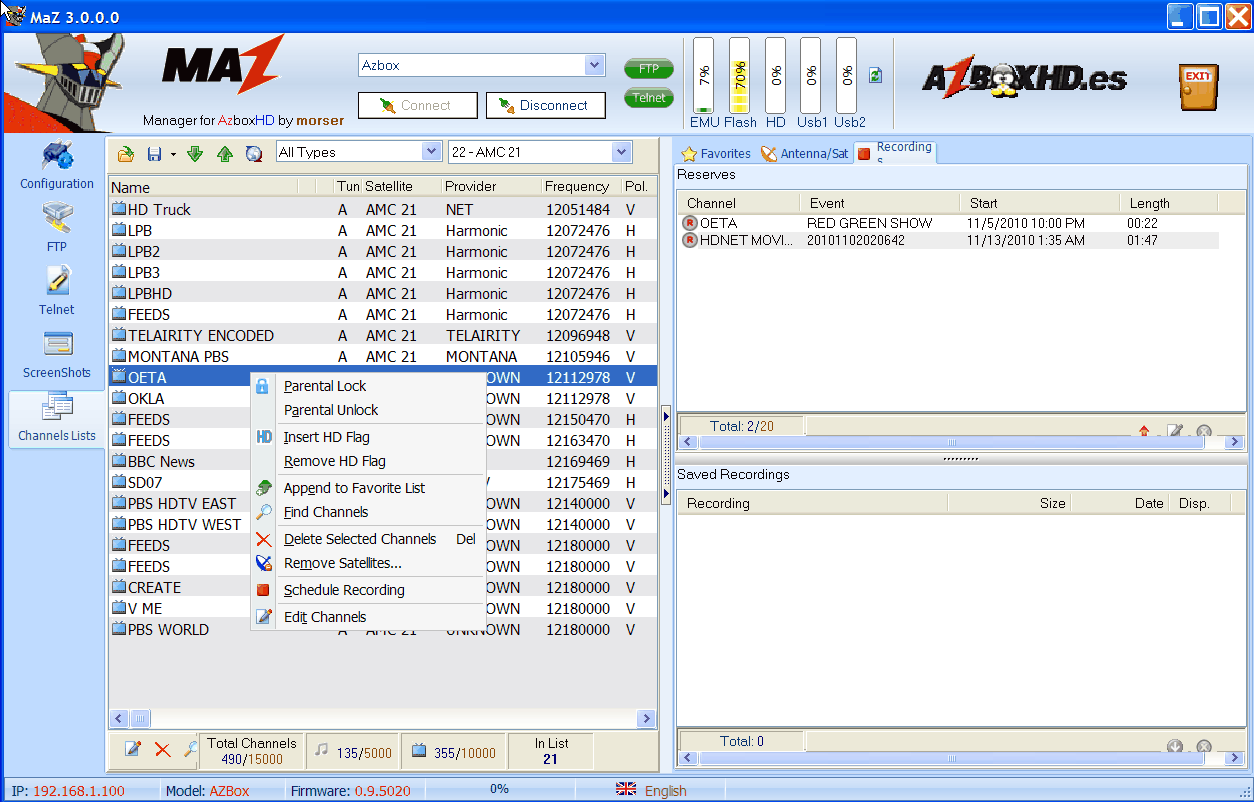Screen dimensions: 1254x802
Task: Select the TELAIRITY ENCODED channel row
Action: click(x=382, y=335)
